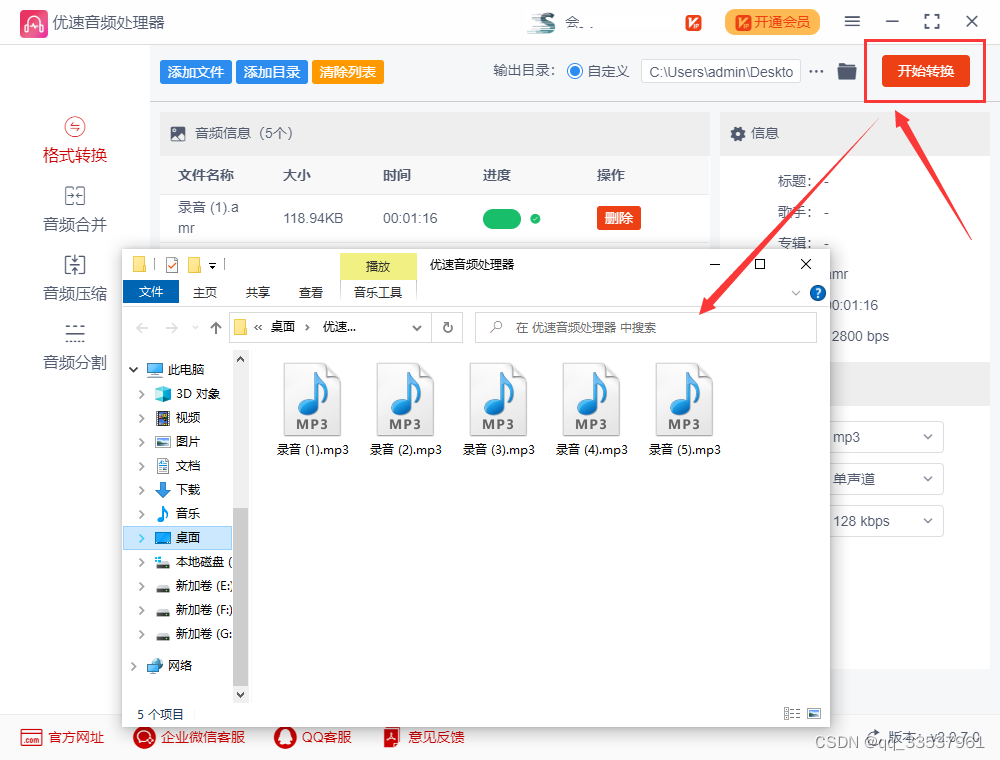
Task: Click 删除 button for 录音 (1).amr
Action: click(619, 218)
